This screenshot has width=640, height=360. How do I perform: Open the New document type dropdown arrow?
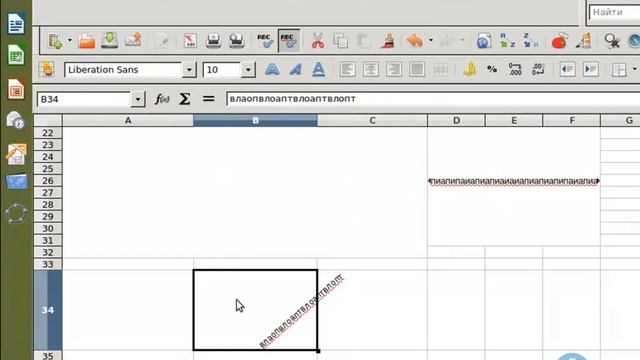pyautogui.click(x=70, y=40)
